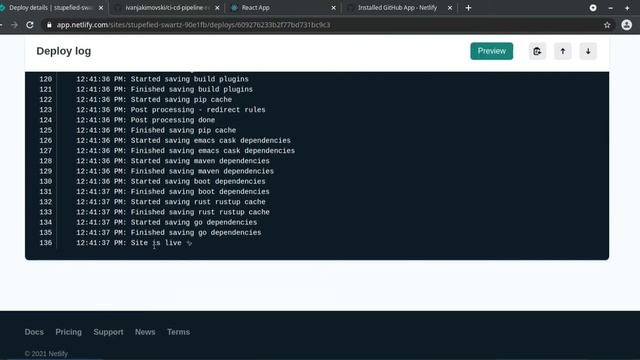Select line 126 Started saving emacs cask dependencies
The image size is (640, 360).
(183, 140)
